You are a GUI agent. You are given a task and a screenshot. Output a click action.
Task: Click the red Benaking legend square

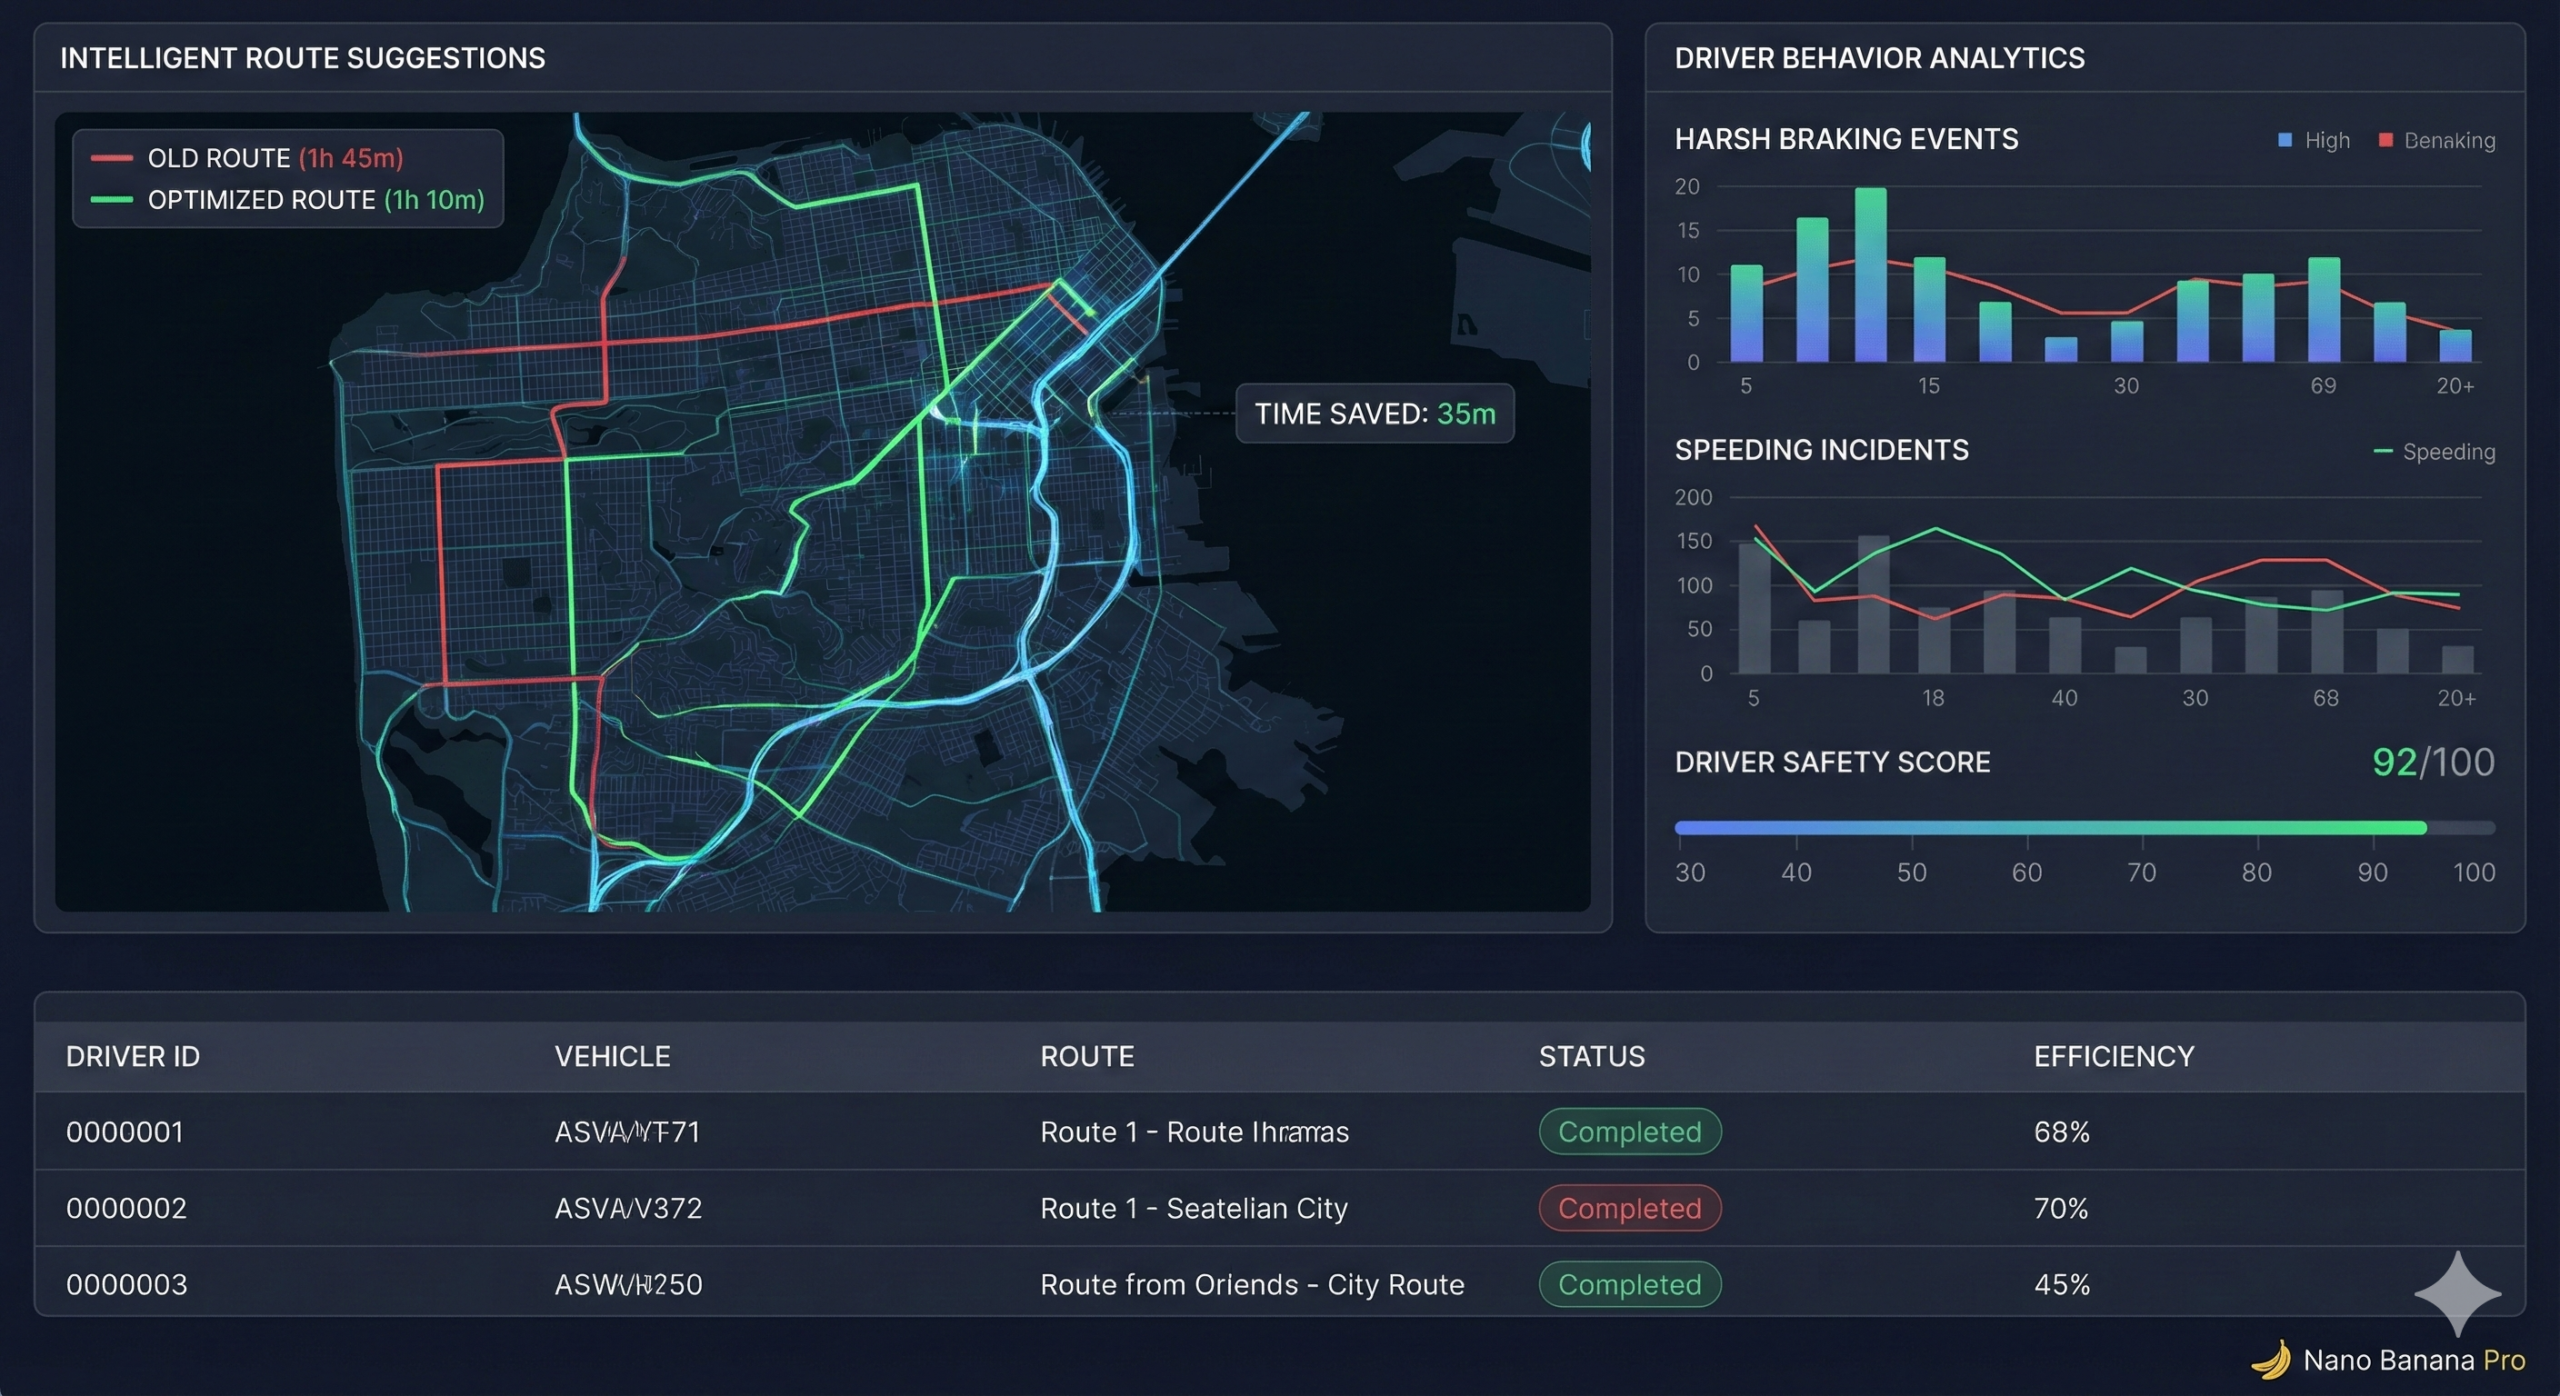point(2385,140)
